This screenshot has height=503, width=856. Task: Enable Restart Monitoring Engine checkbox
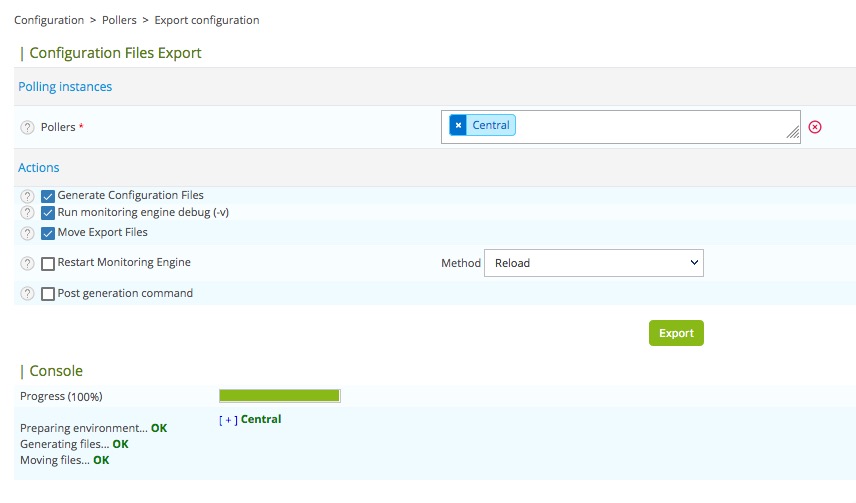pyautogui.click(x=48, y=264)
